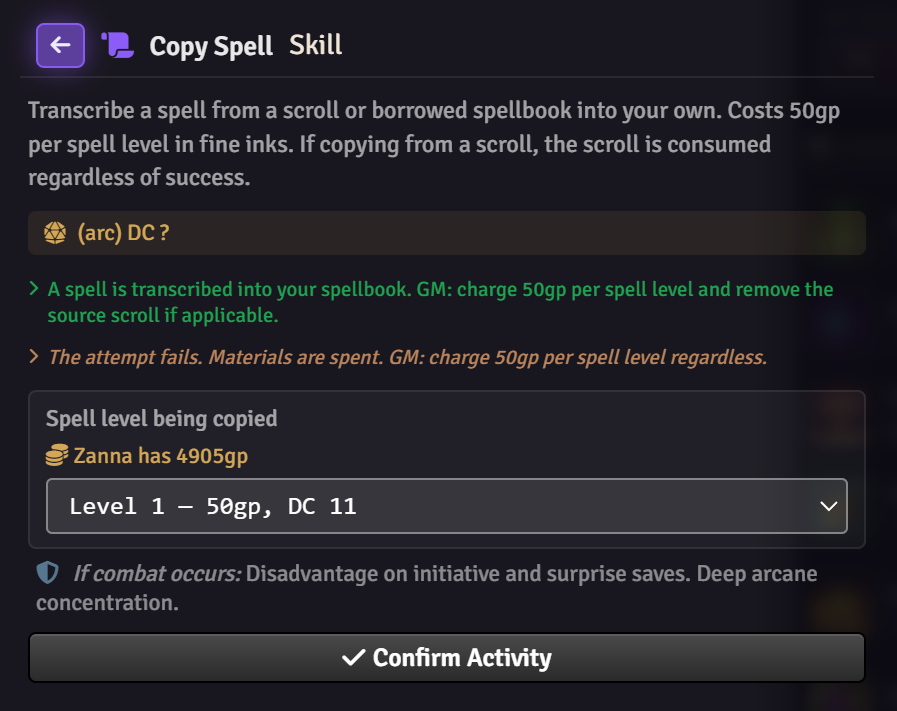Click the checkmark icon on Confirm Activity

(355, 657)
